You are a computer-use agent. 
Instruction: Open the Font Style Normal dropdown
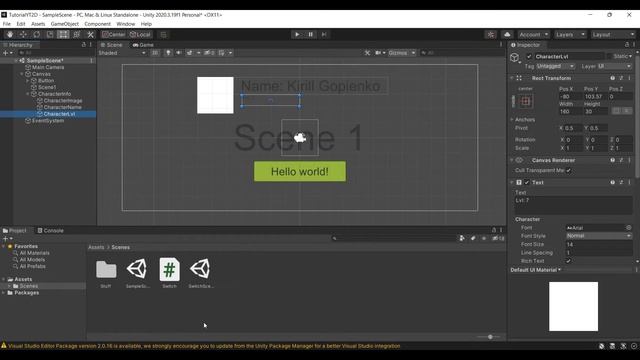[599, 236]
